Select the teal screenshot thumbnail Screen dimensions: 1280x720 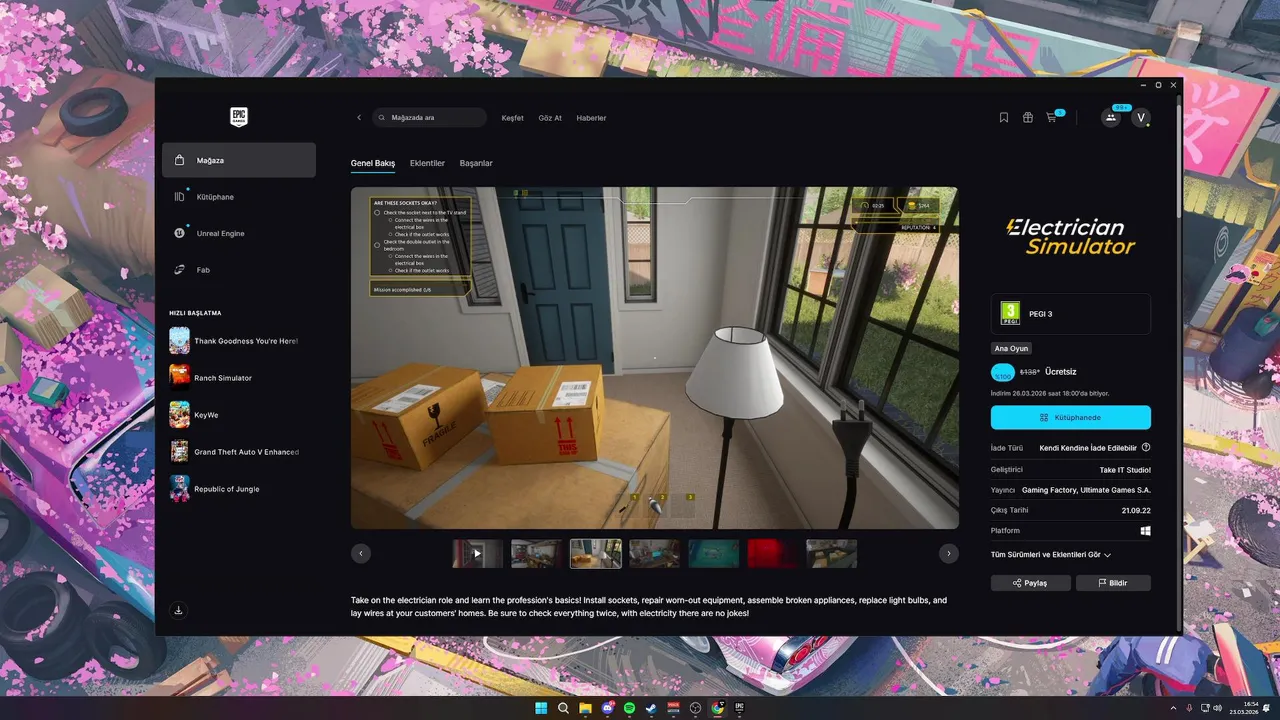click(x=713, y=553)
